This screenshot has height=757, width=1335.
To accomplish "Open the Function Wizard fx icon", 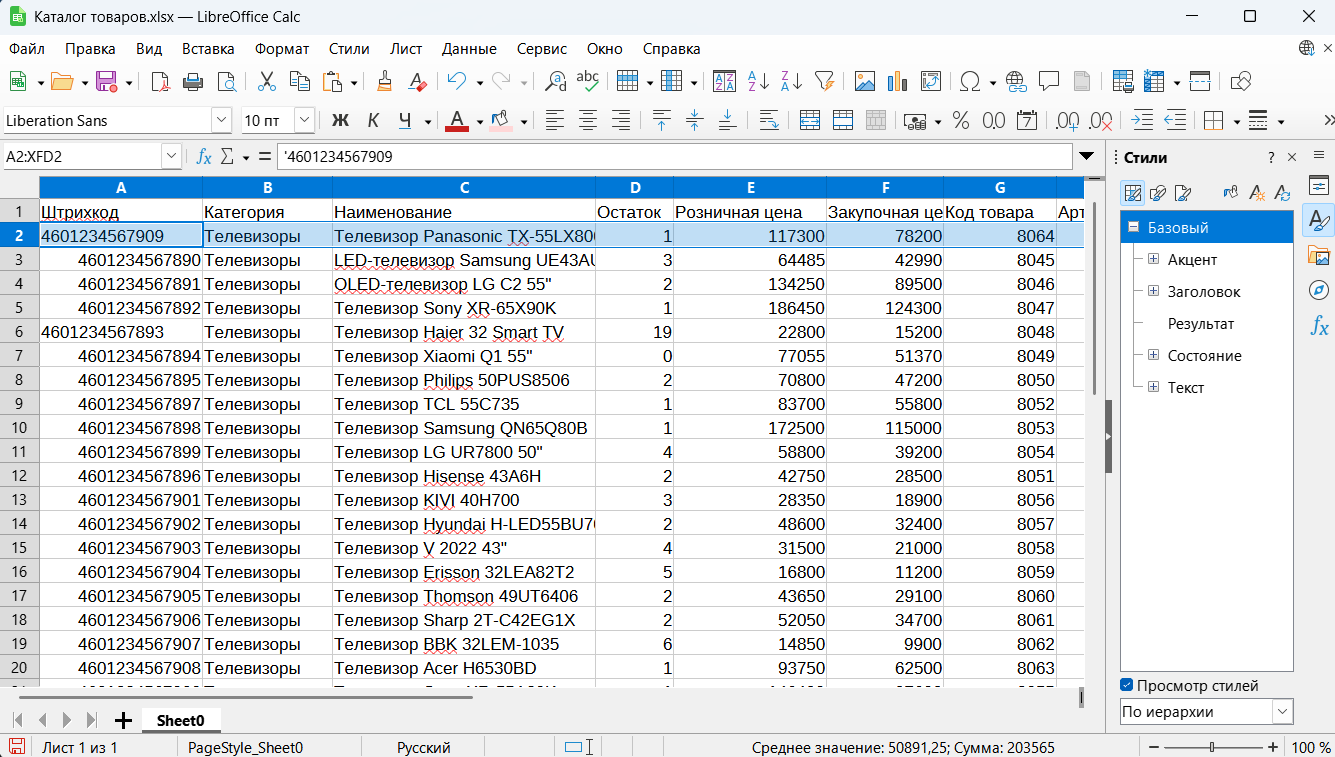I will coord(204,156).
